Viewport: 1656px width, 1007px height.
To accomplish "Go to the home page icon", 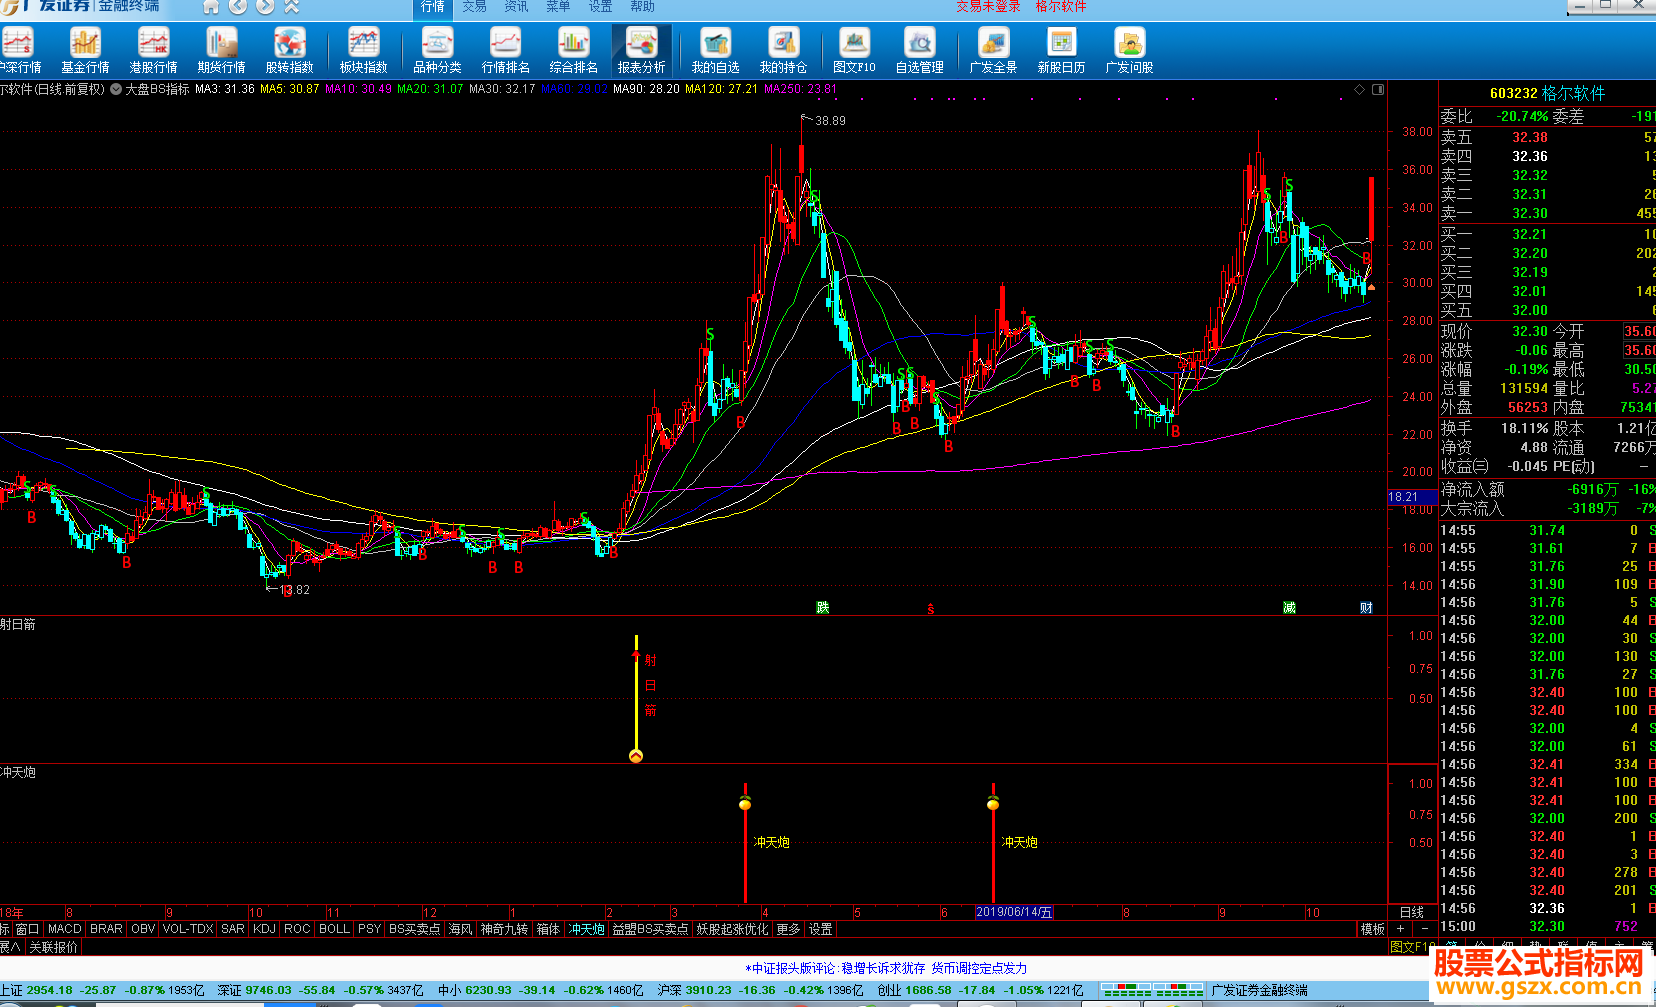I will (x=211, y=7).
